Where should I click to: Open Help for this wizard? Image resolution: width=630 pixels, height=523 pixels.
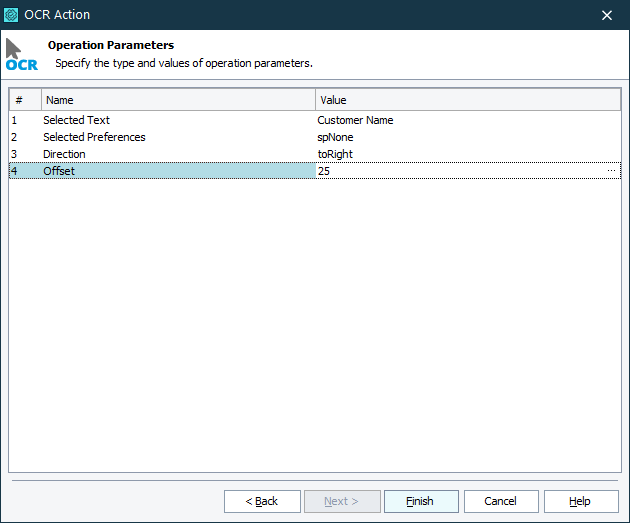click(580, 501)
